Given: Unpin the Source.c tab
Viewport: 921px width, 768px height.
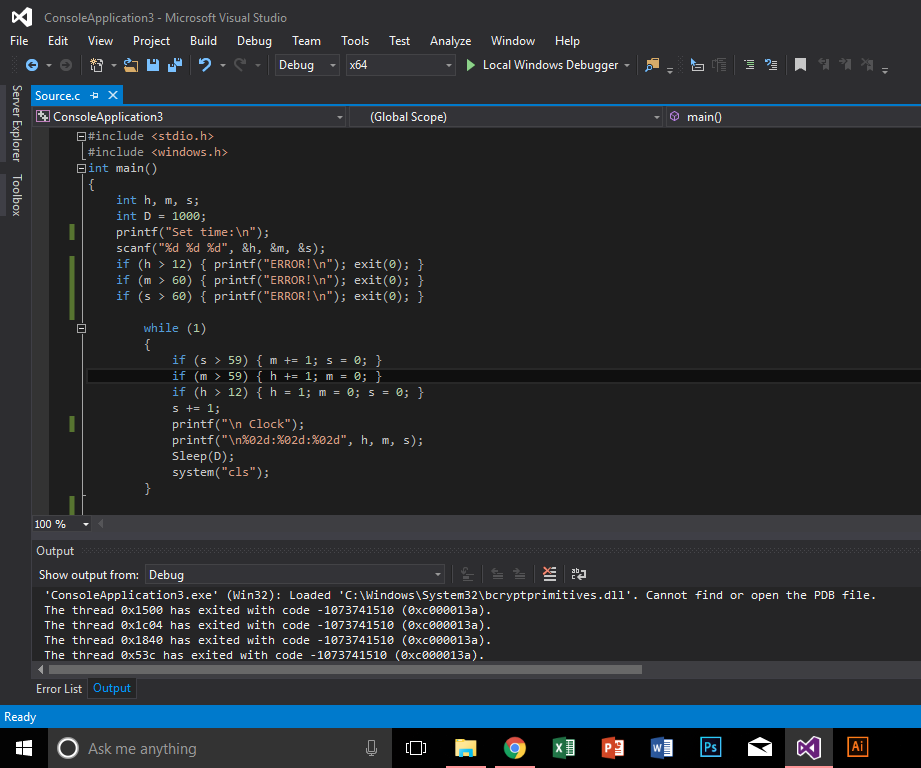Looking at the screenshot, I should pos(93,96).
